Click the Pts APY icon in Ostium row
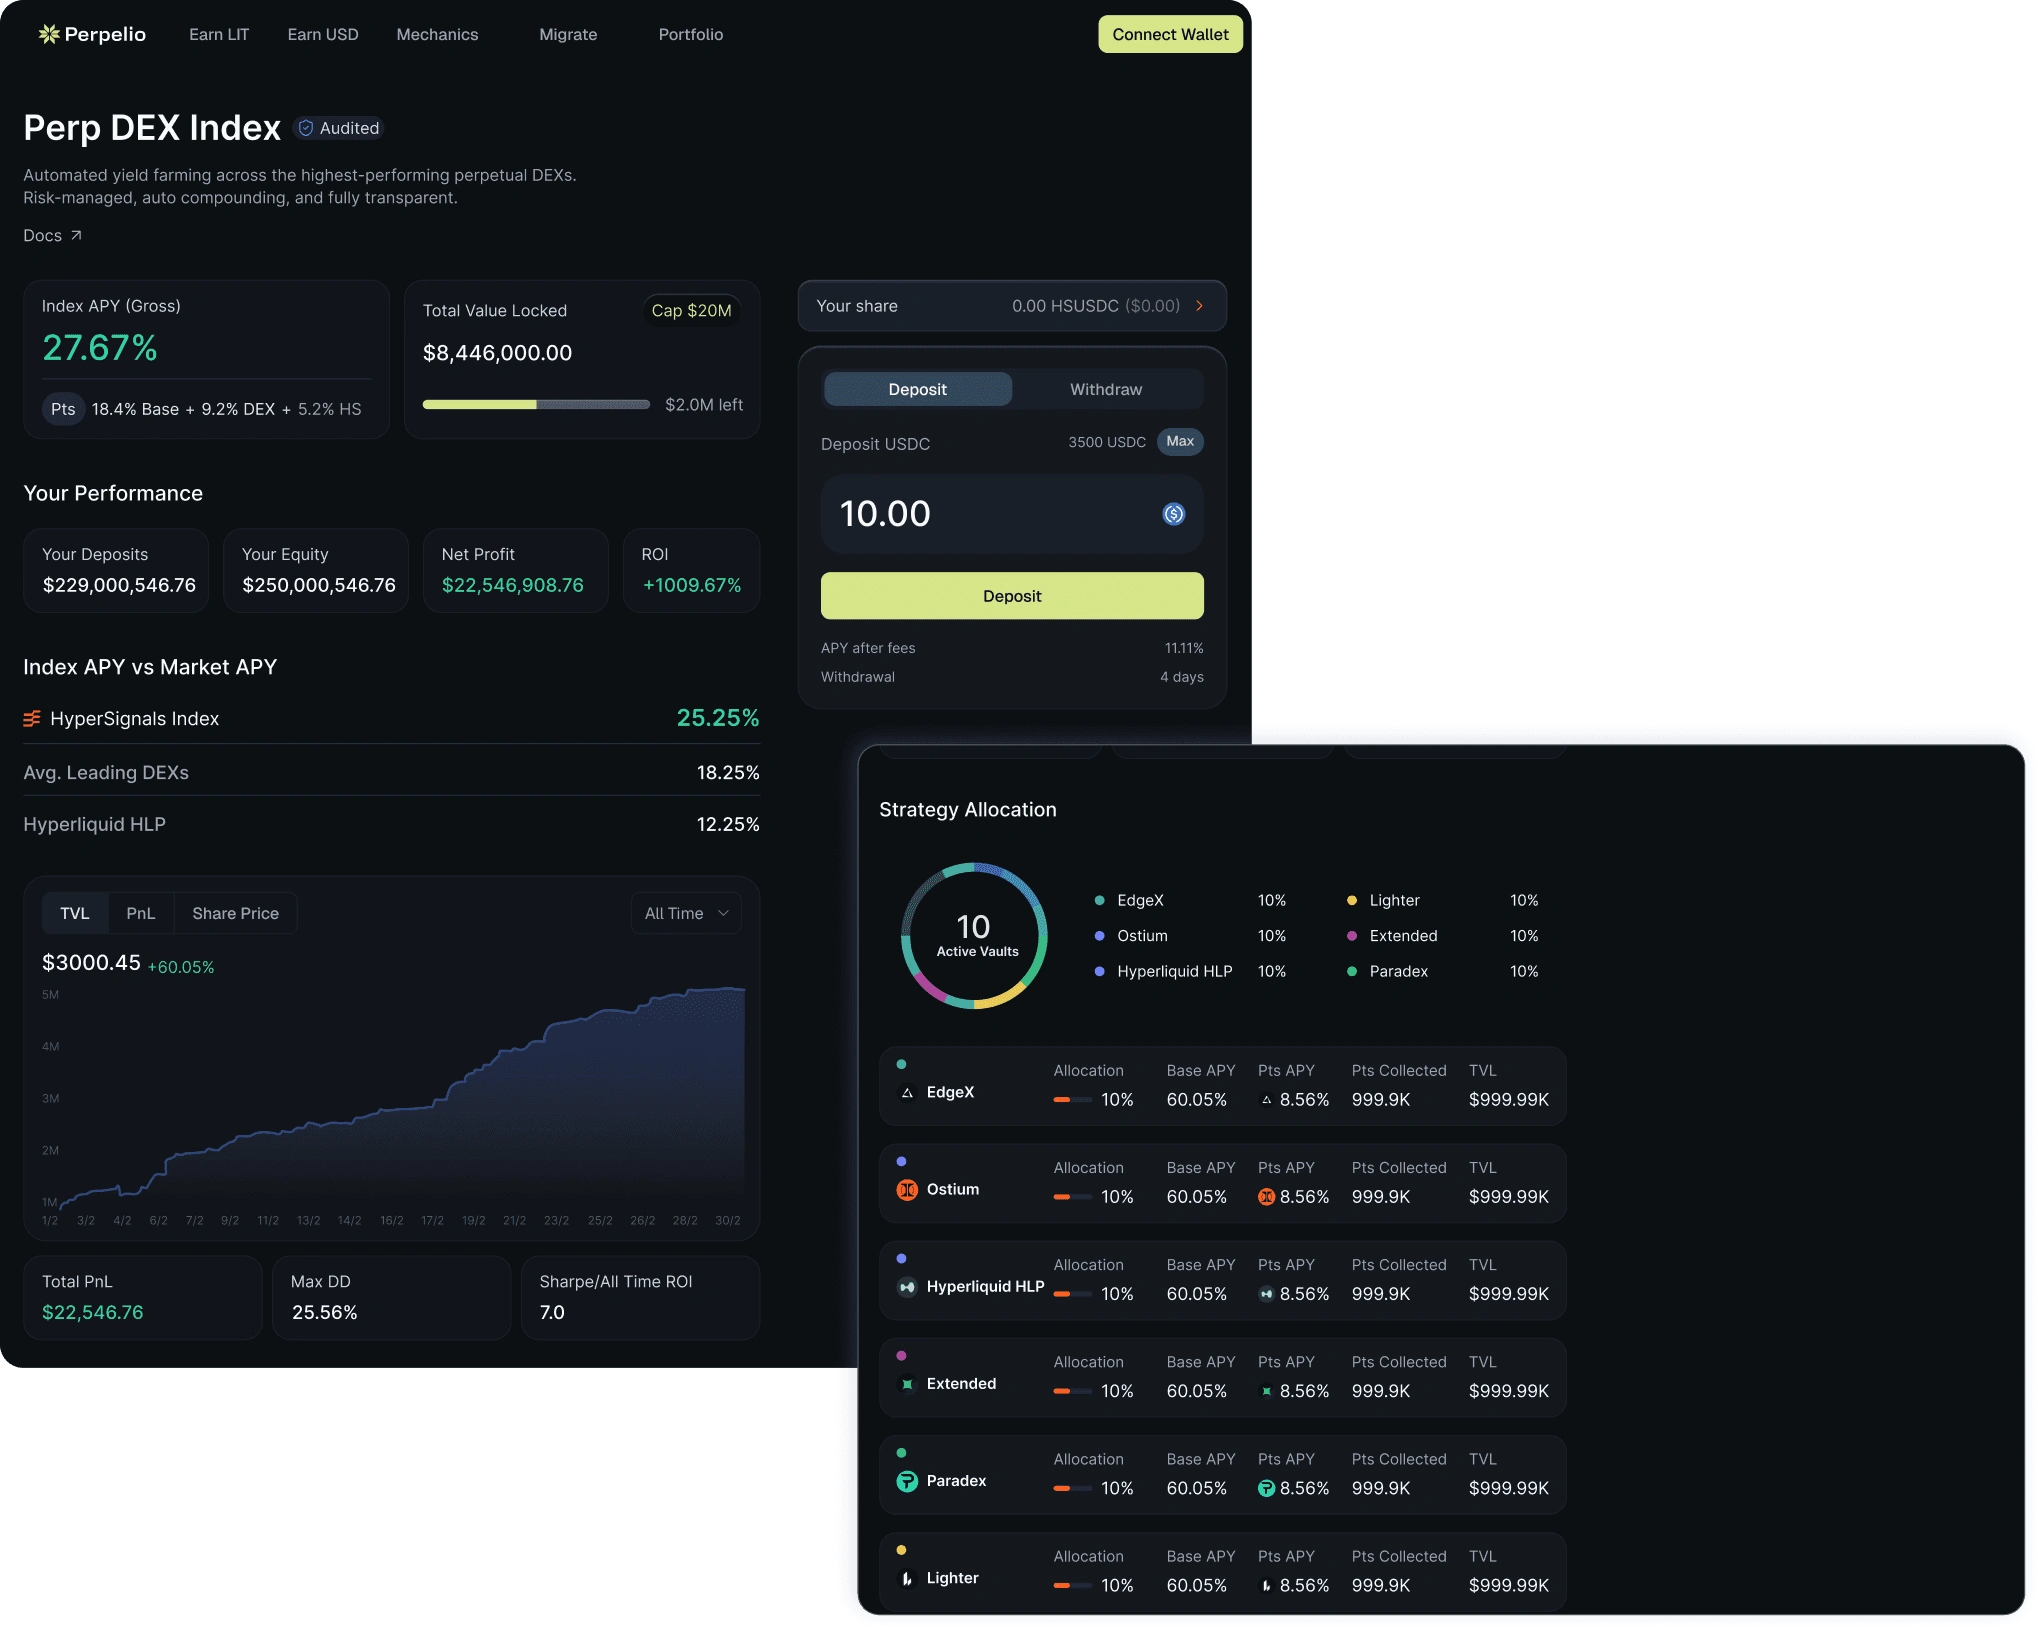Viewport: 2043px width, 1633px height. pos(1267,1197)
